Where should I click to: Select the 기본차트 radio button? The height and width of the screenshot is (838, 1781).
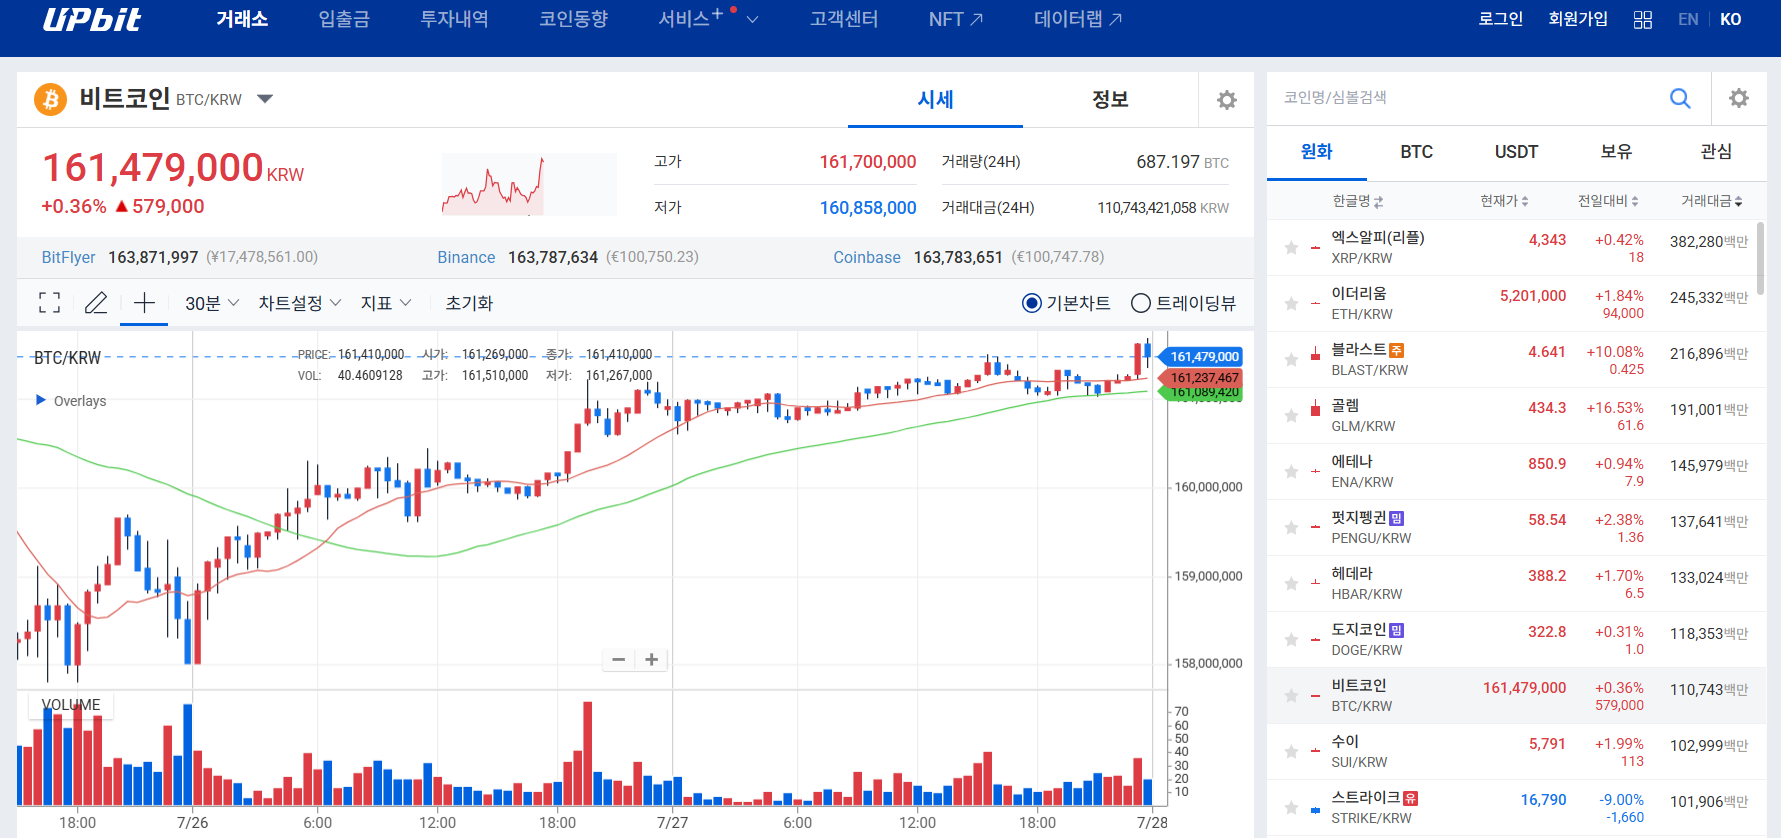(x=1032, y=303)
